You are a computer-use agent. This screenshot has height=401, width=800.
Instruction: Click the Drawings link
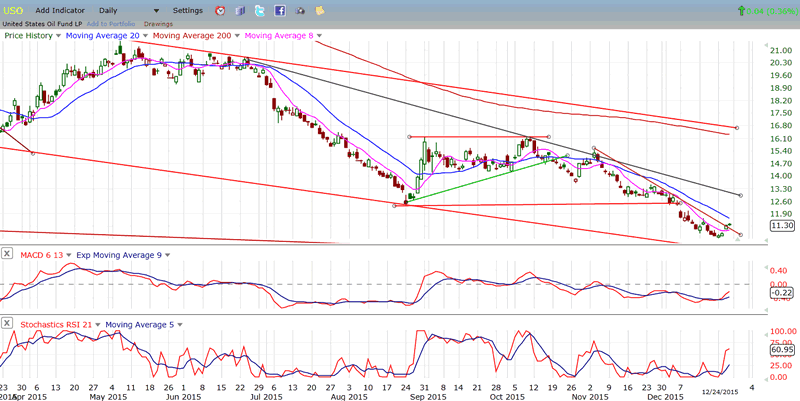(x=158, y=23)
